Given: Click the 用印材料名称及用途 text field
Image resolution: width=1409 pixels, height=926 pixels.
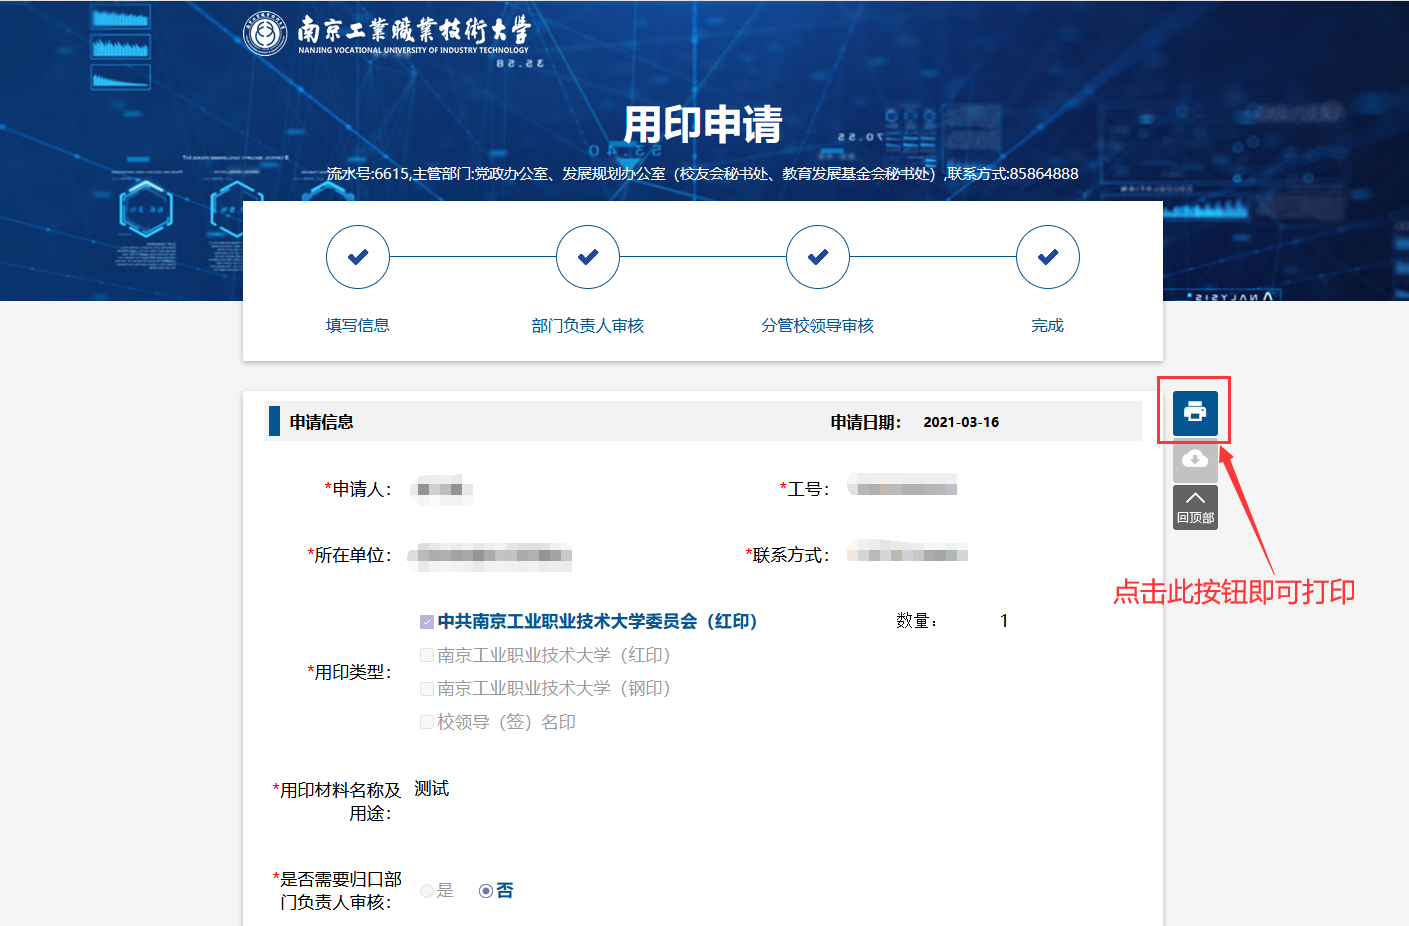Looking at the screenshot, I should click(432, 789).
